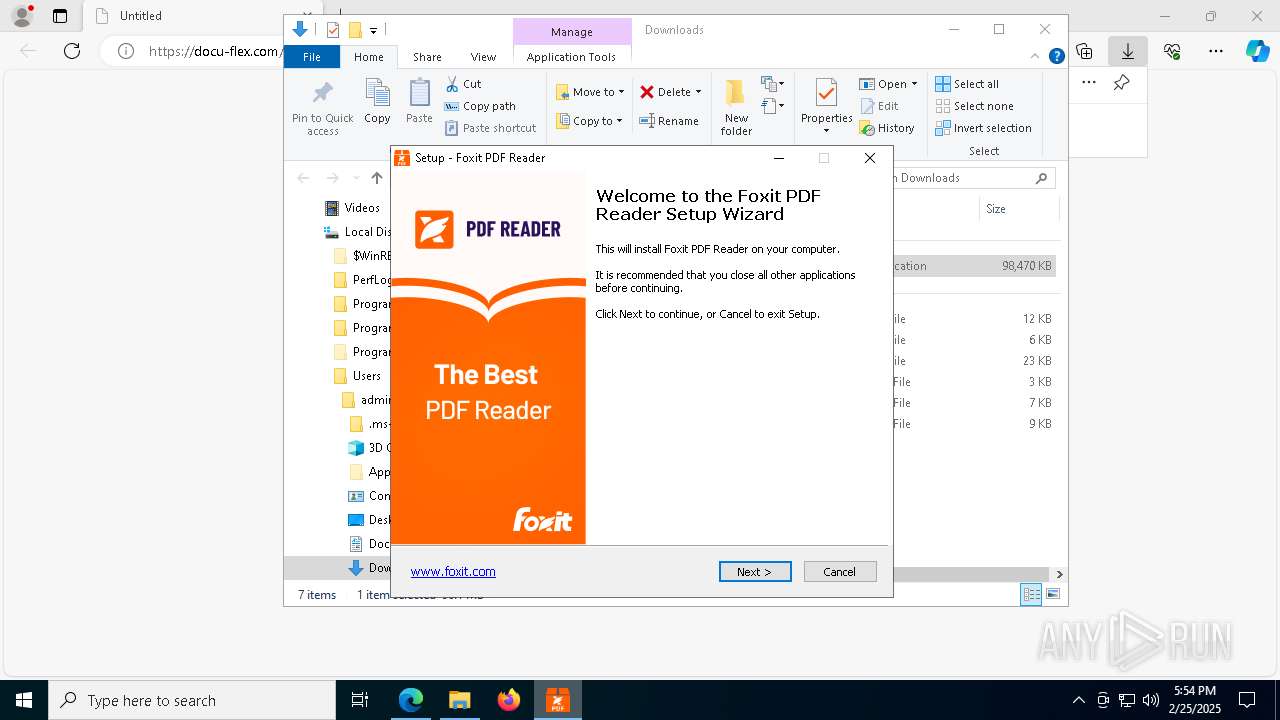Switch to details view layout icon

click(x=1031, y=595)
